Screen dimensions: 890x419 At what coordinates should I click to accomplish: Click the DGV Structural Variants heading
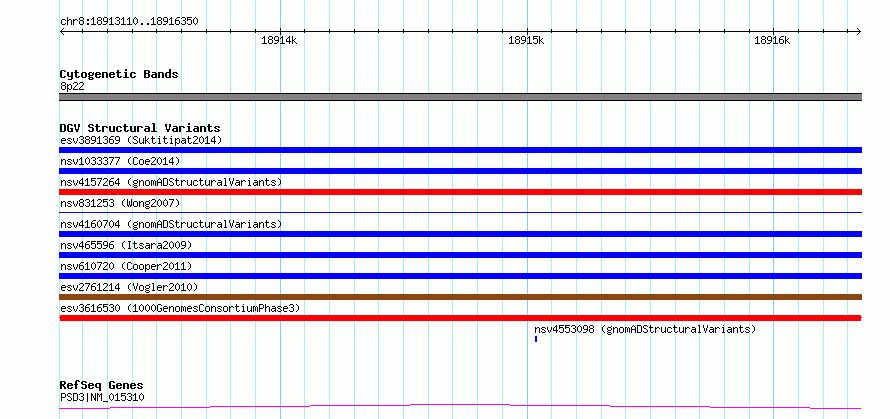[140, 128]
